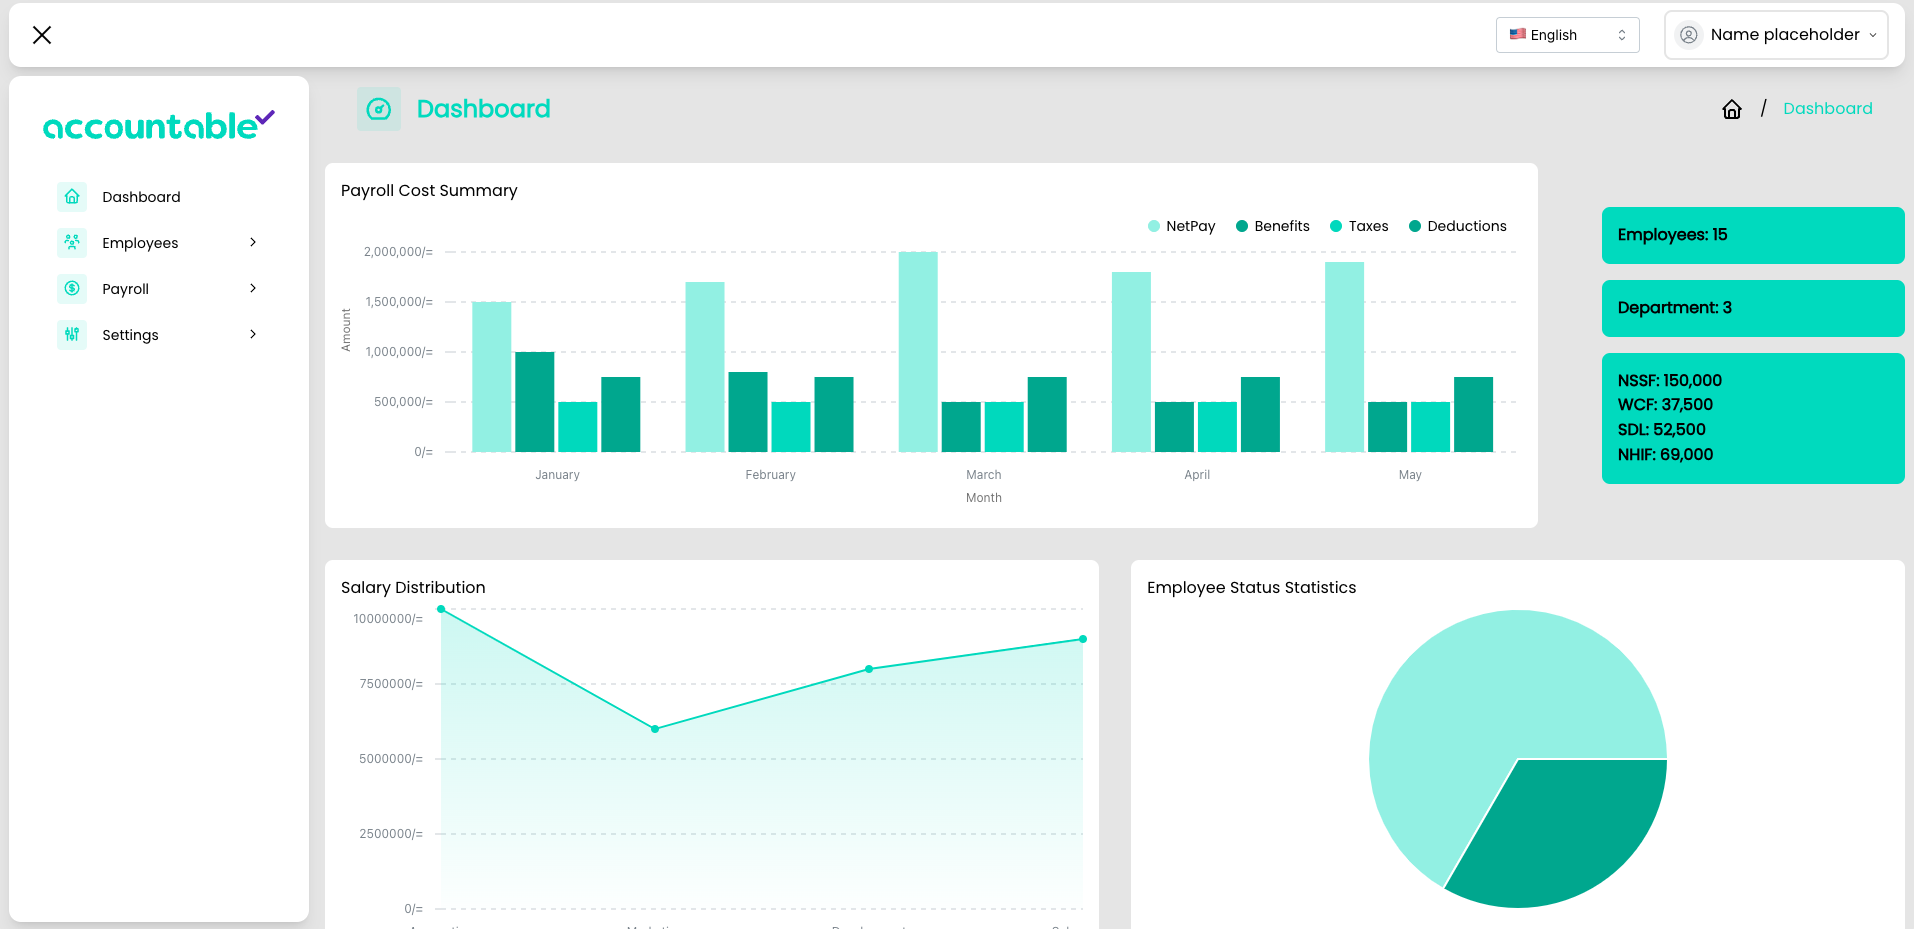Expand the Payroll submenu chevron
This screenshot has height=929, width=1914.
[253, 289]
